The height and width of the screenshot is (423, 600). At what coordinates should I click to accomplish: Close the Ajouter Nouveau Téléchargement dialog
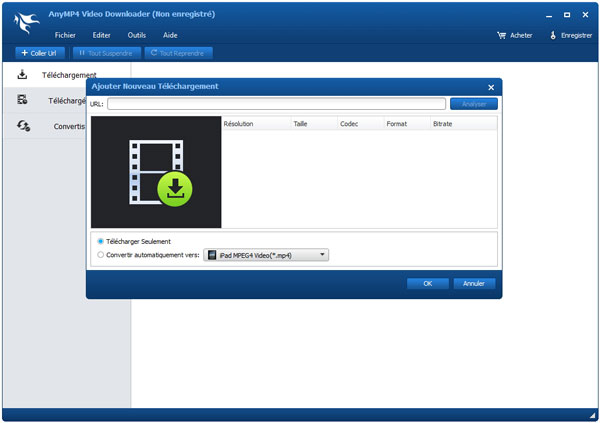[490, 88]
